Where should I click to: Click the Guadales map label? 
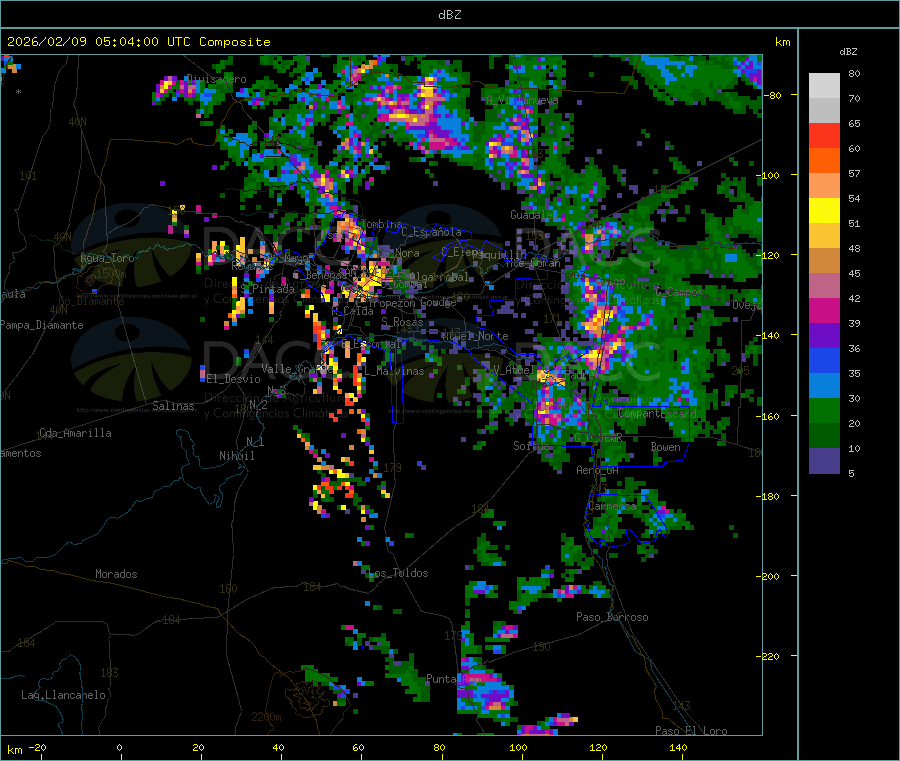[532, 215]
